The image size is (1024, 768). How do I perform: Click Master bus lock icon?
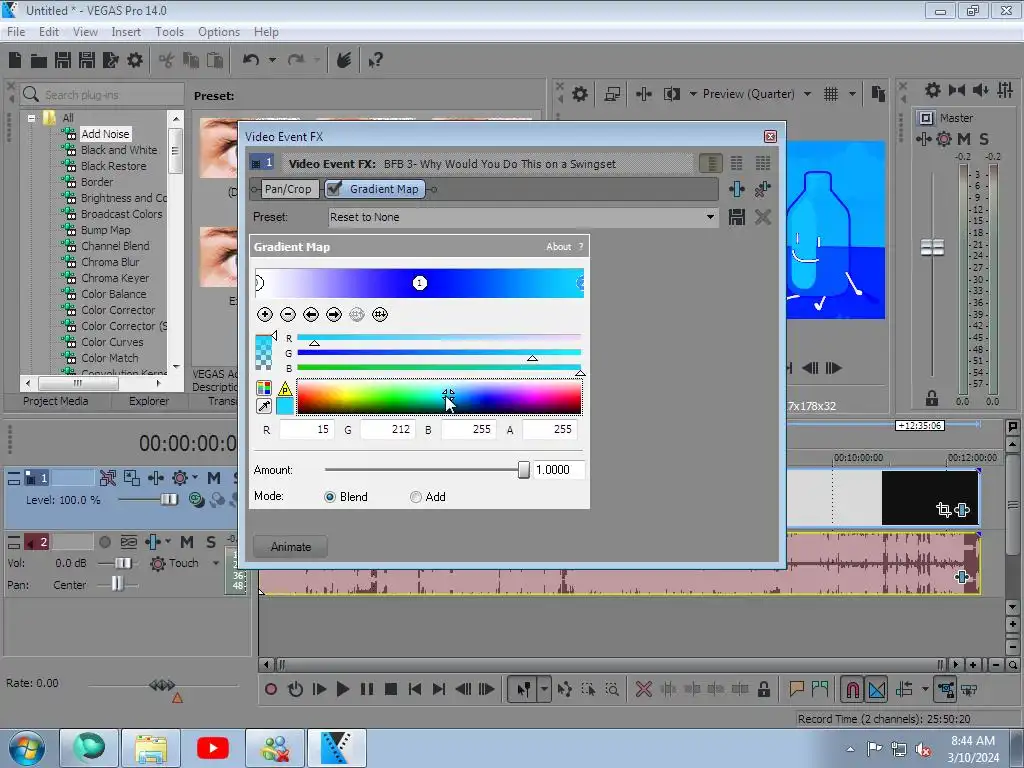click(x=932, y=398)
